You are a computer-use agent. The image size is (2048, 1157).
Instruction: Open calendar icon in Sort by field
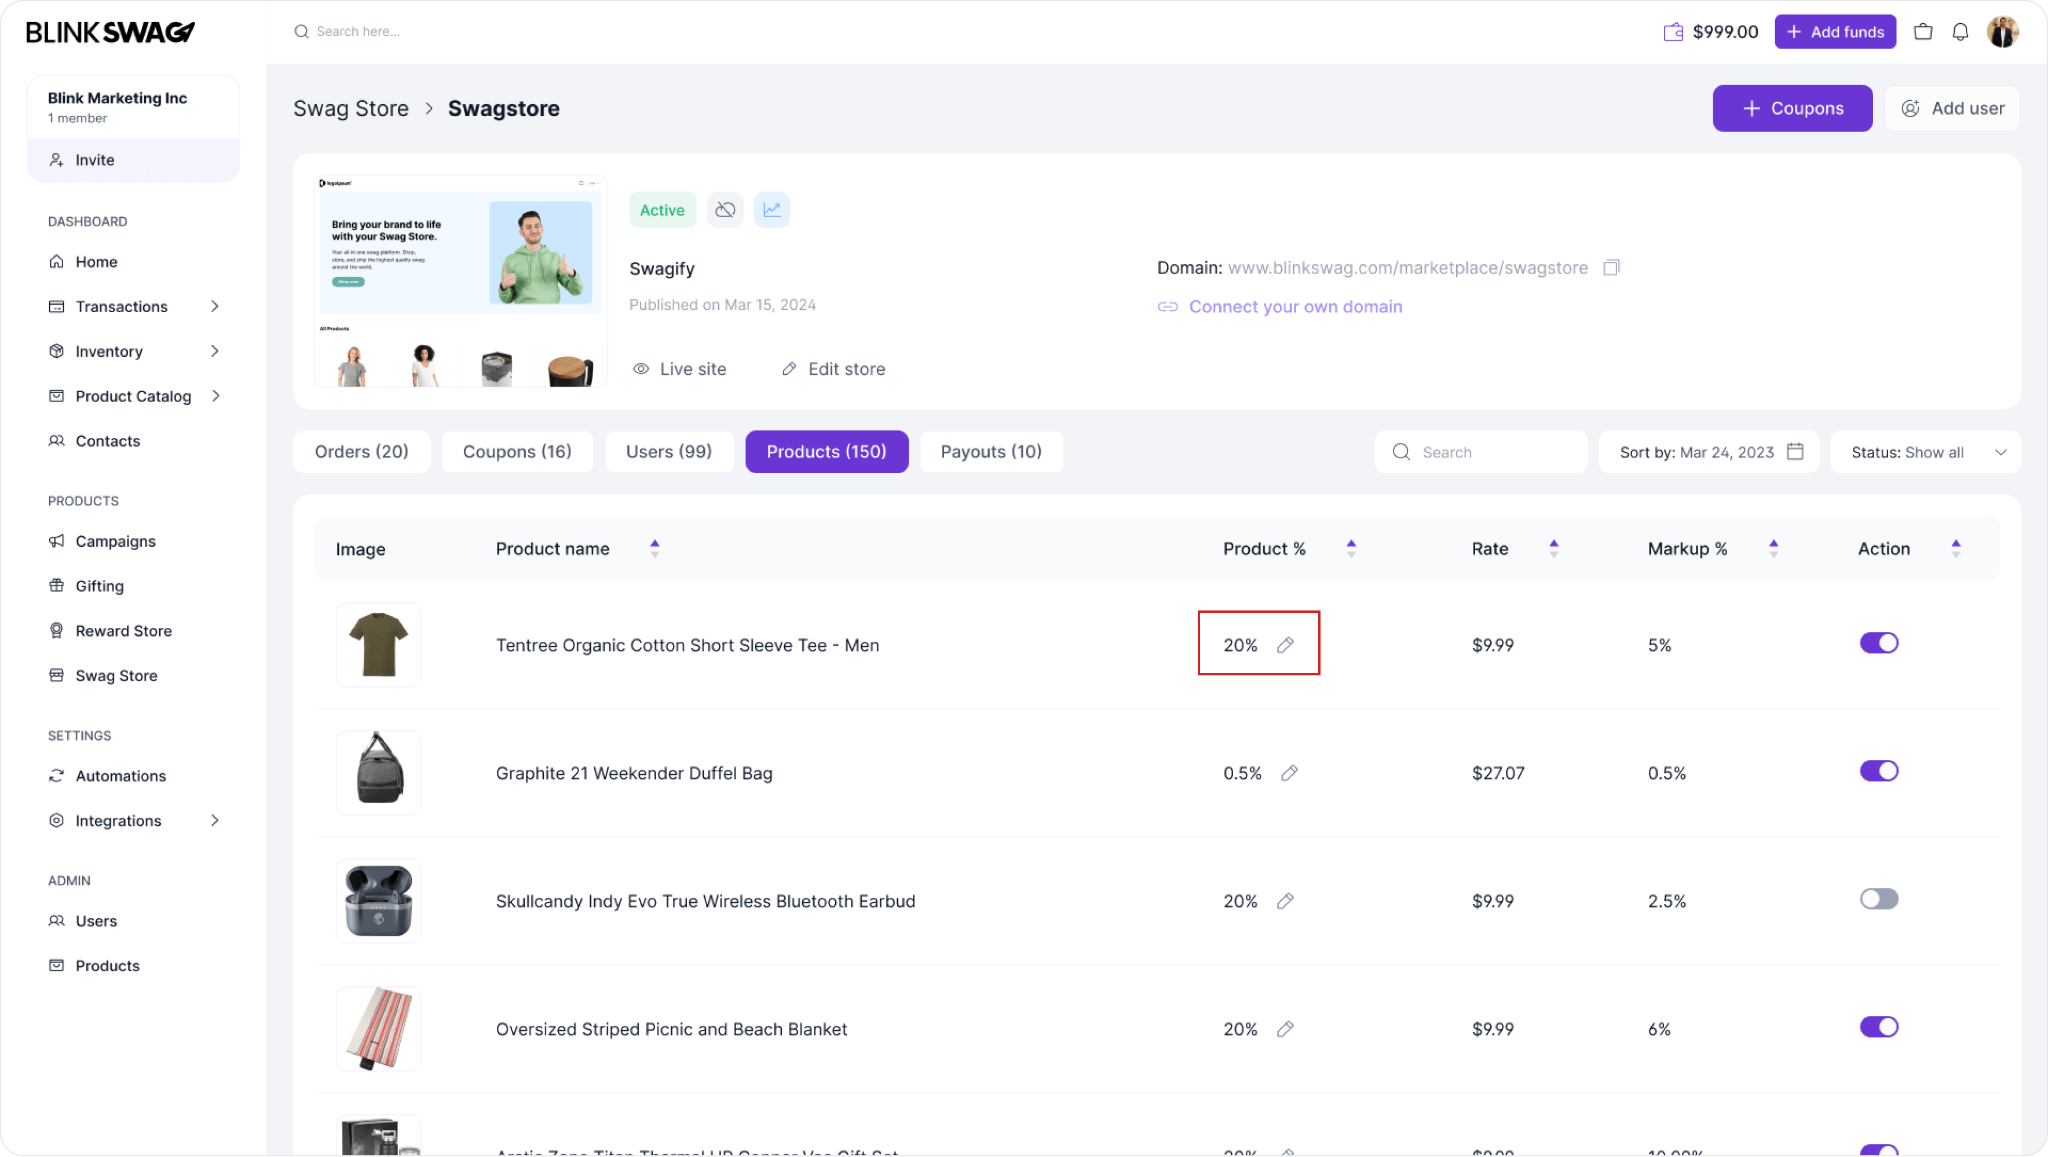tap(1795, 452)
